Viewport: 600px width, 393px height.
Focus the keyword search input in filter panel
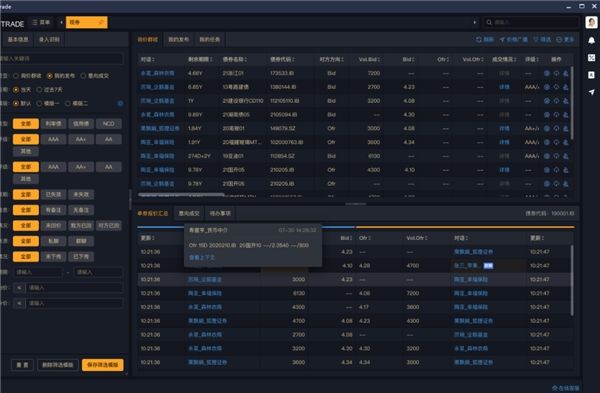click(x=61, y=59)
